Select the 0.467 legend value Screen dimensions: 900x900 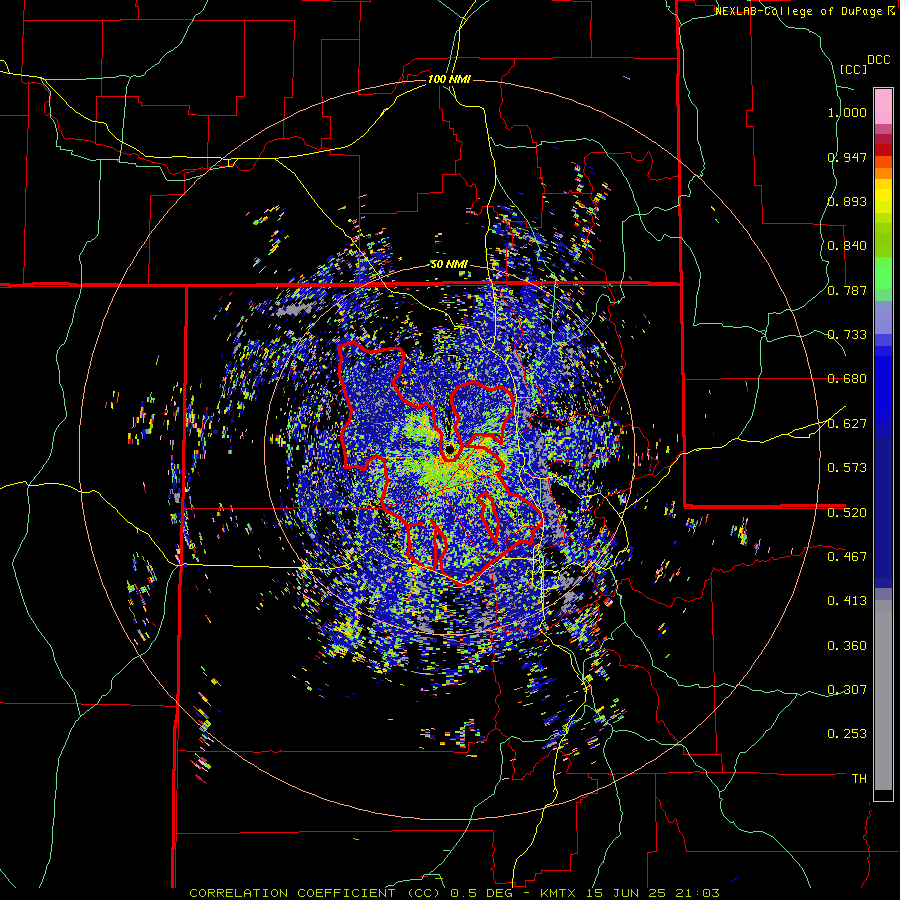coord(847,556)
